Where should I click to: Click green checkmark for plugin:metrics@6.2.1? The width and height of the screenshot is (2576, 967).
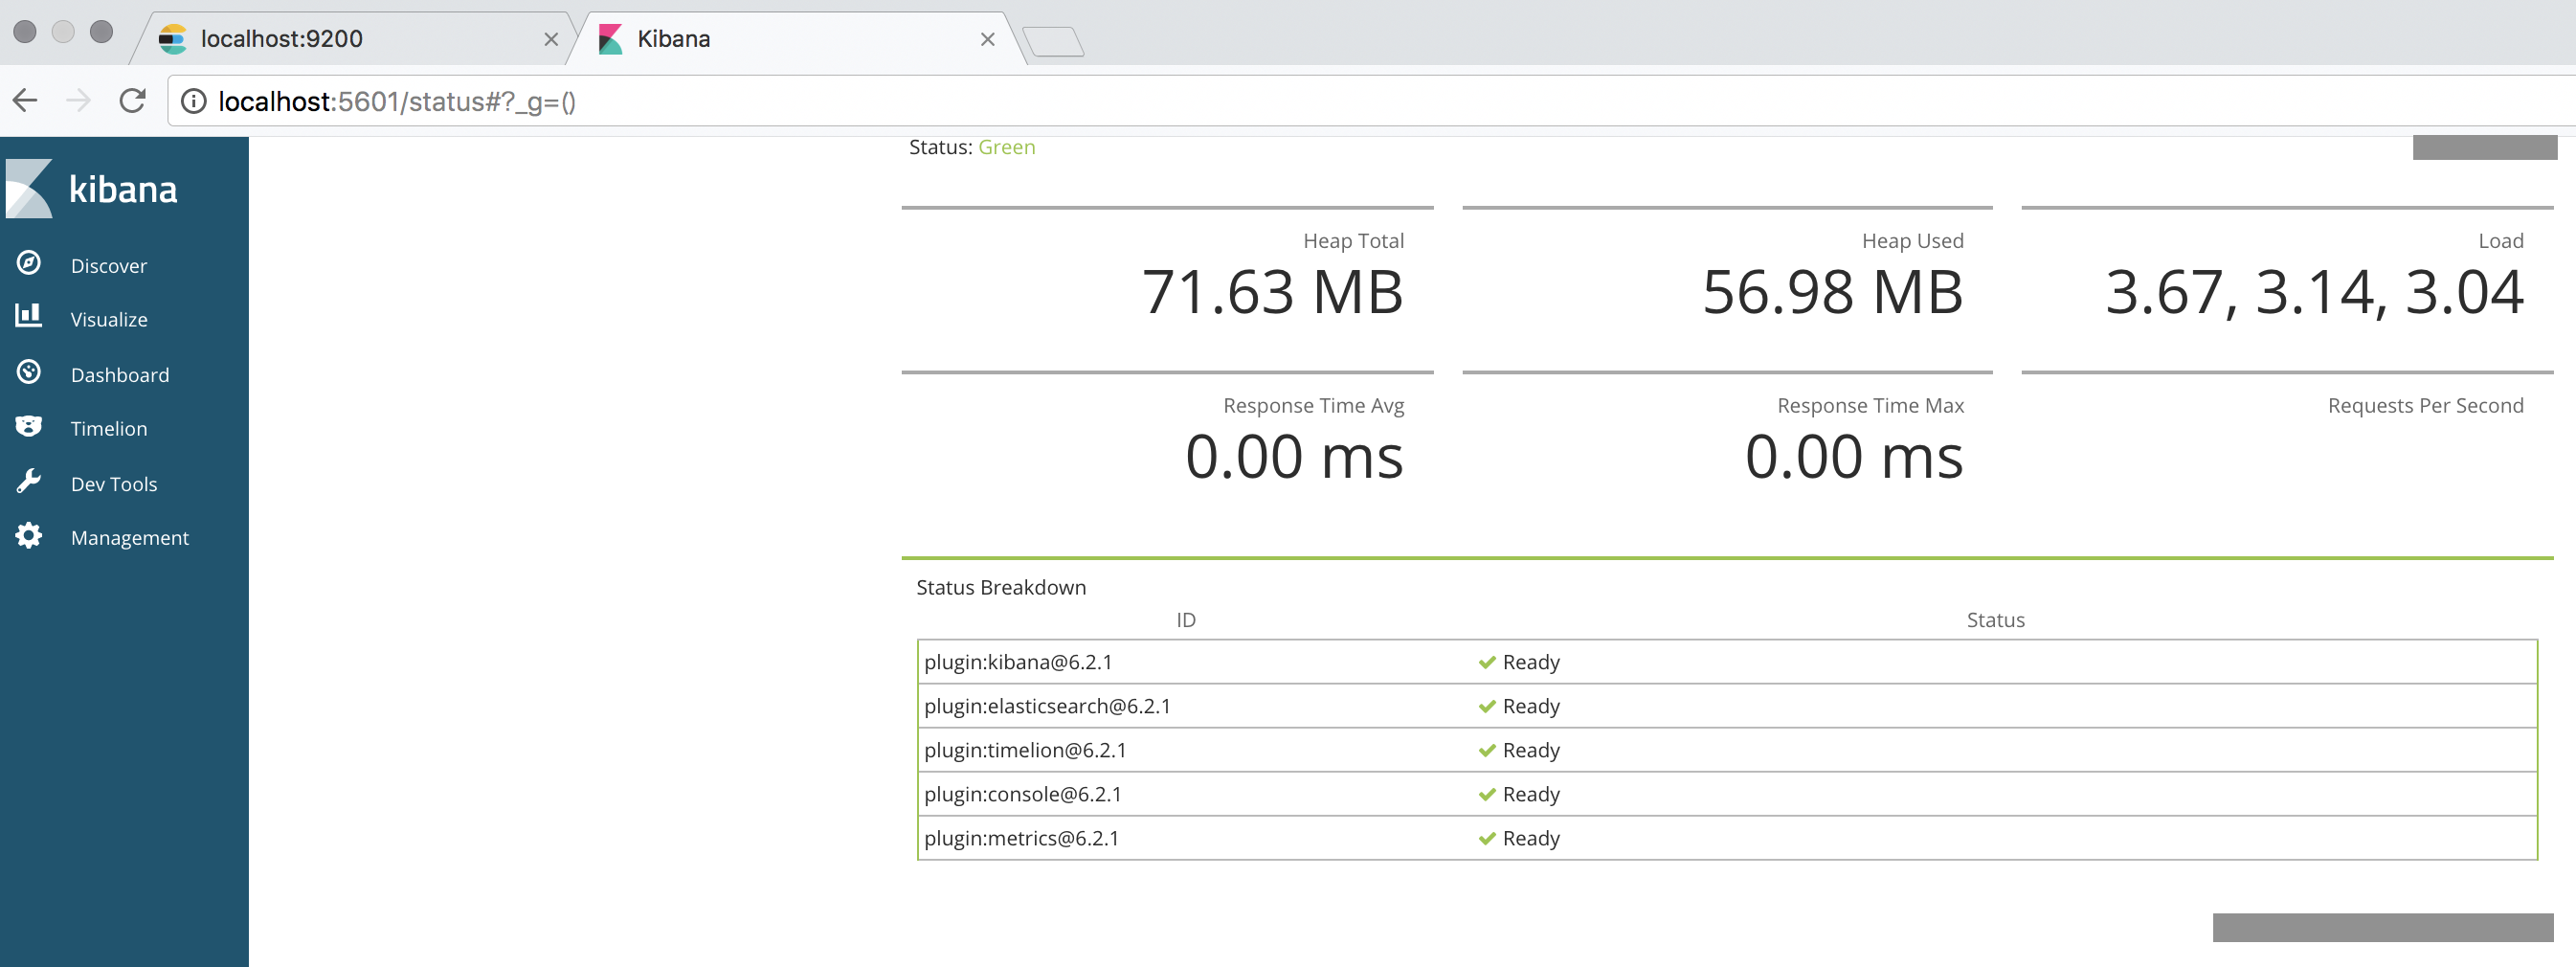pyautogui.click(x=1487, y=838)
